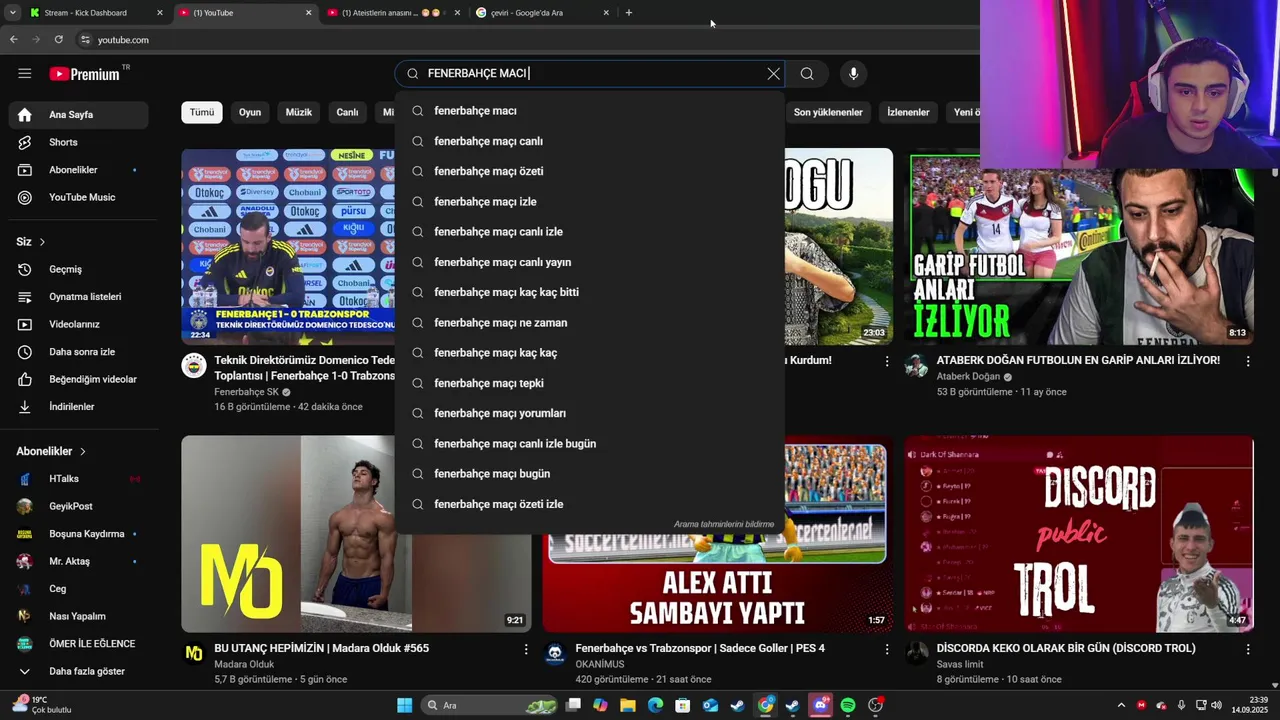Image resolution: width=1280 pixels, height=720 pixels.
Task: Click "Arama tahminlerini bildirme" link
Action: 724,524
